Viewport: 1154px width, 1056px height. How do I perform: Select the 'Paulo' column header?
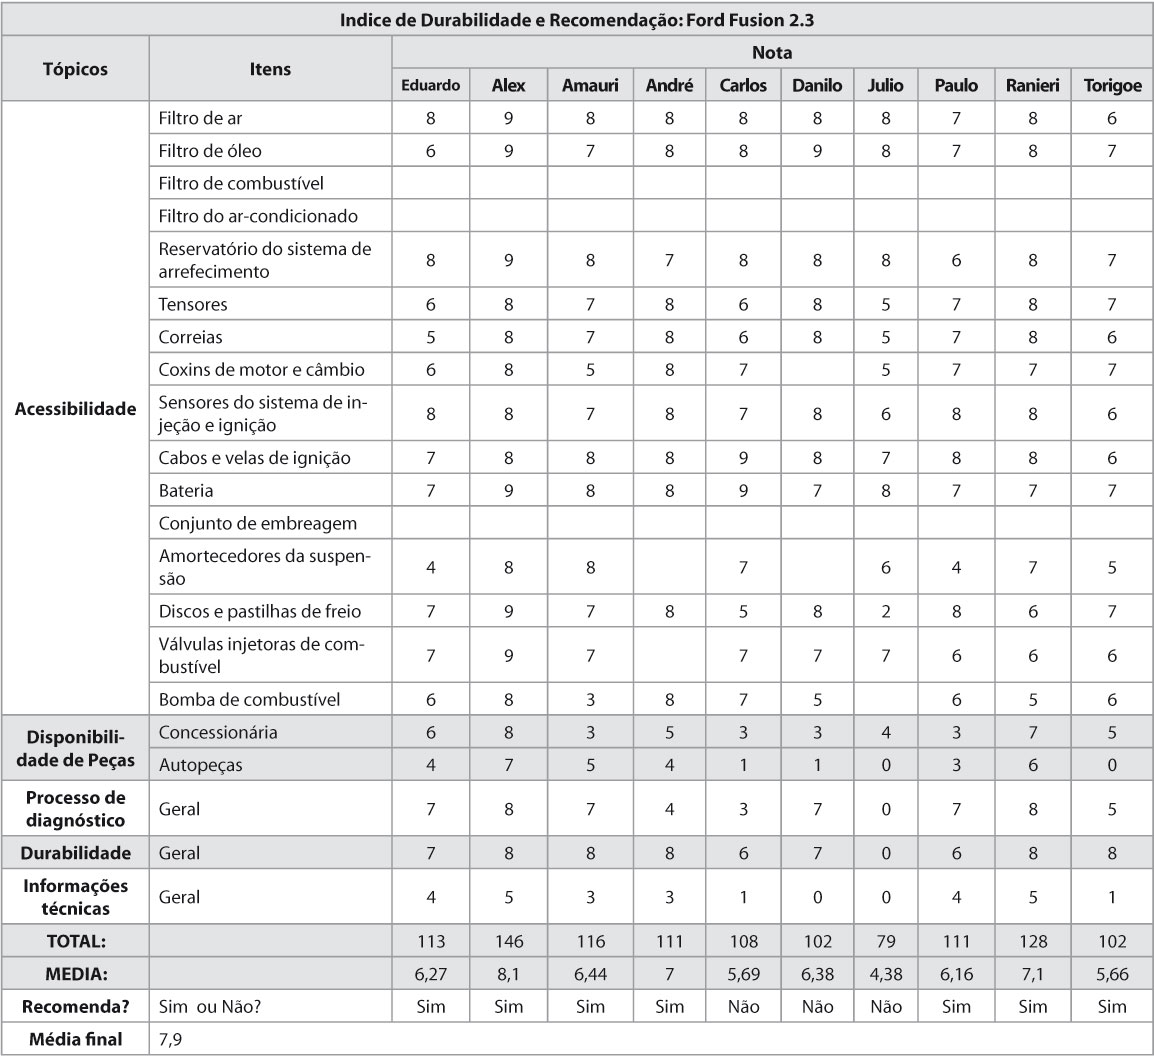[956, 85]
